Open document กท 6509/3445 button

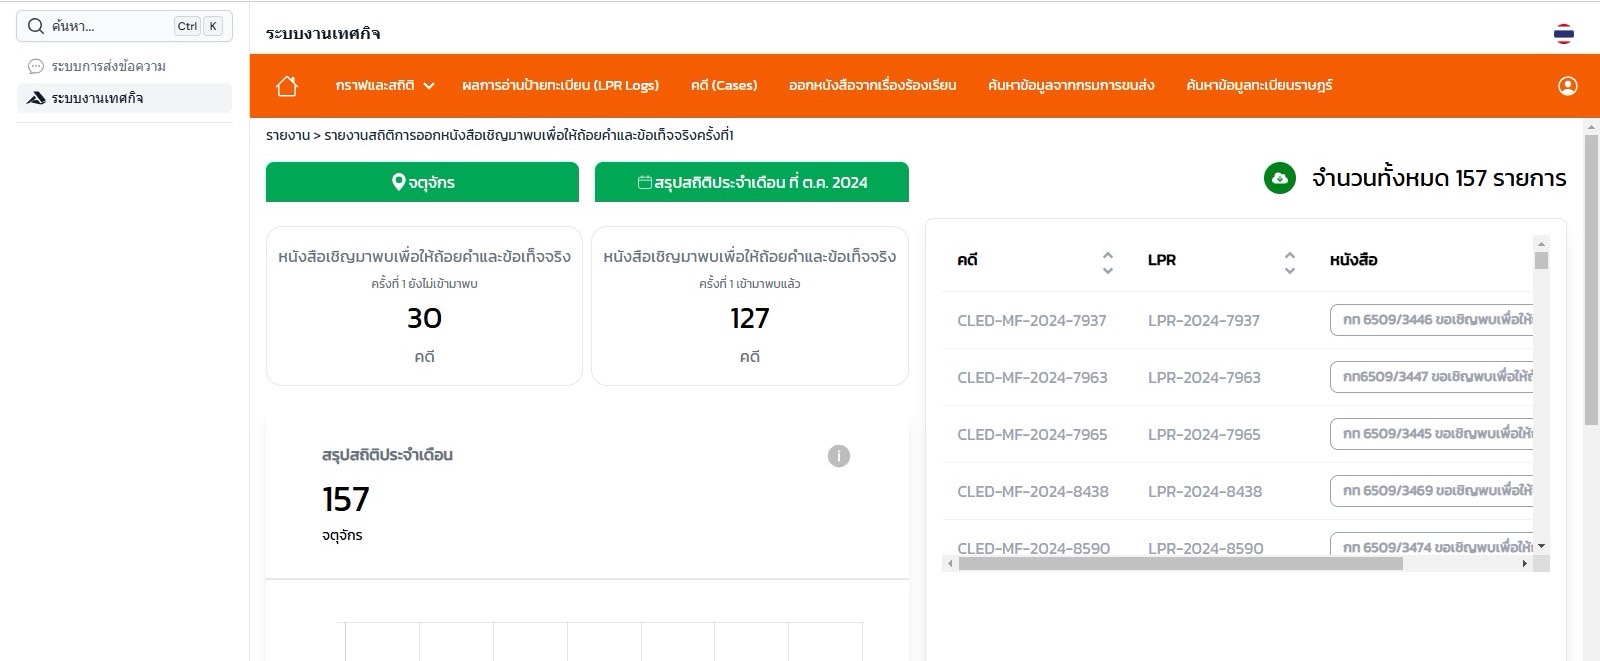[x=1432, y=434]
